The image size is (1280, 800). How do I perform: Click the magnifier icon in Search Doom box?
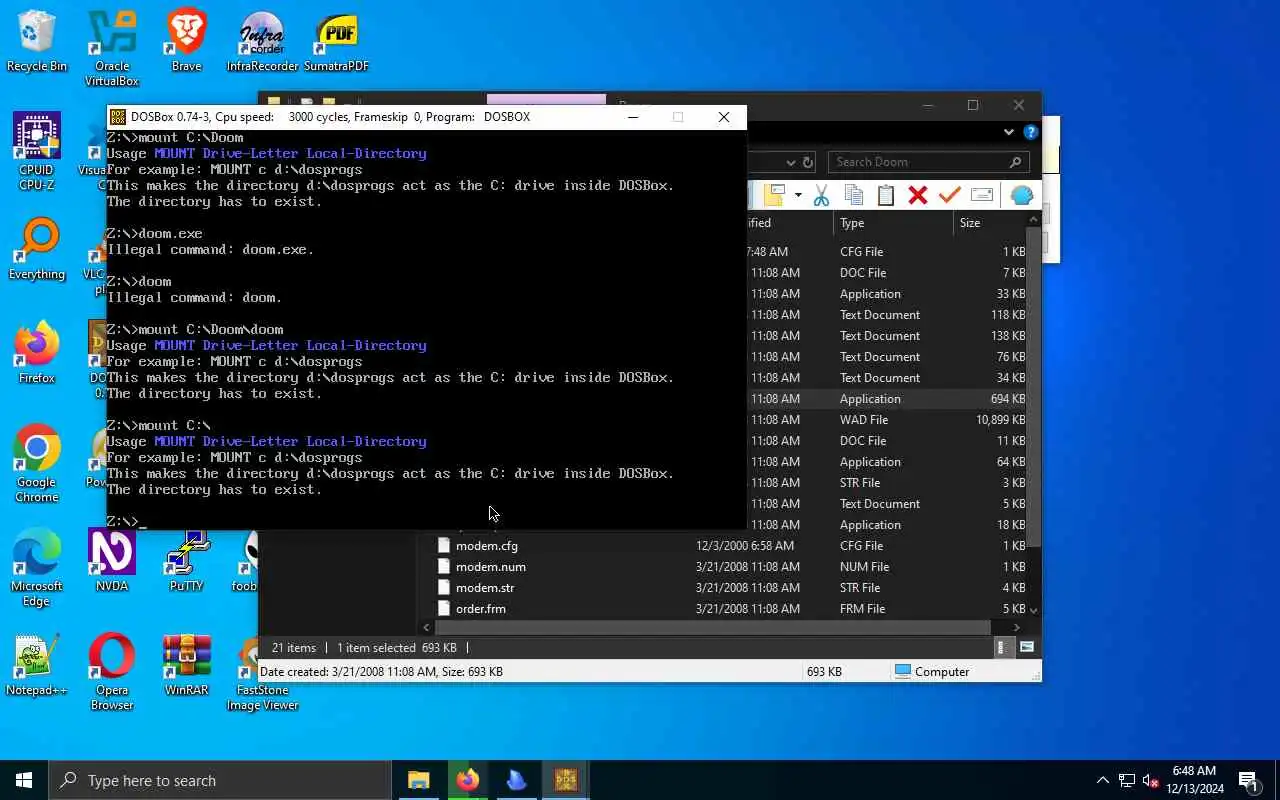[1015, 162]
